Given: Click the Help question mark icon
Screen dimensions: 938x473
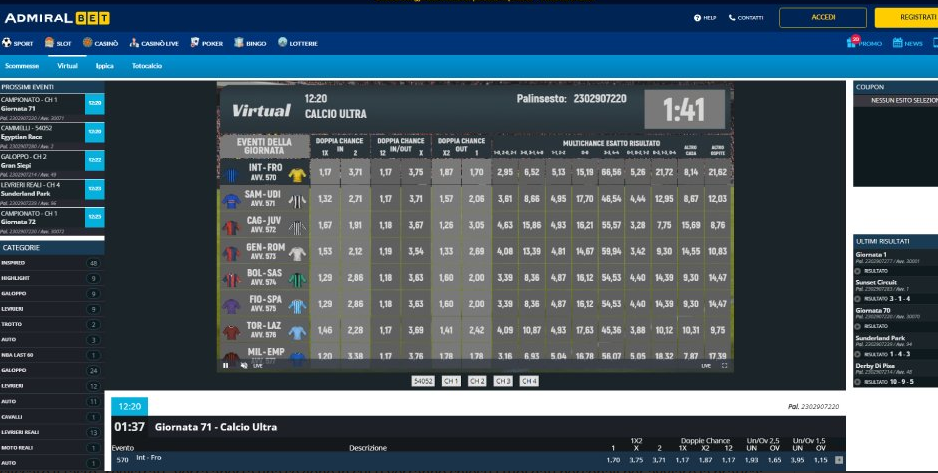Looking at the screenshot, I should pyautogui.click(x=697, y=18).
